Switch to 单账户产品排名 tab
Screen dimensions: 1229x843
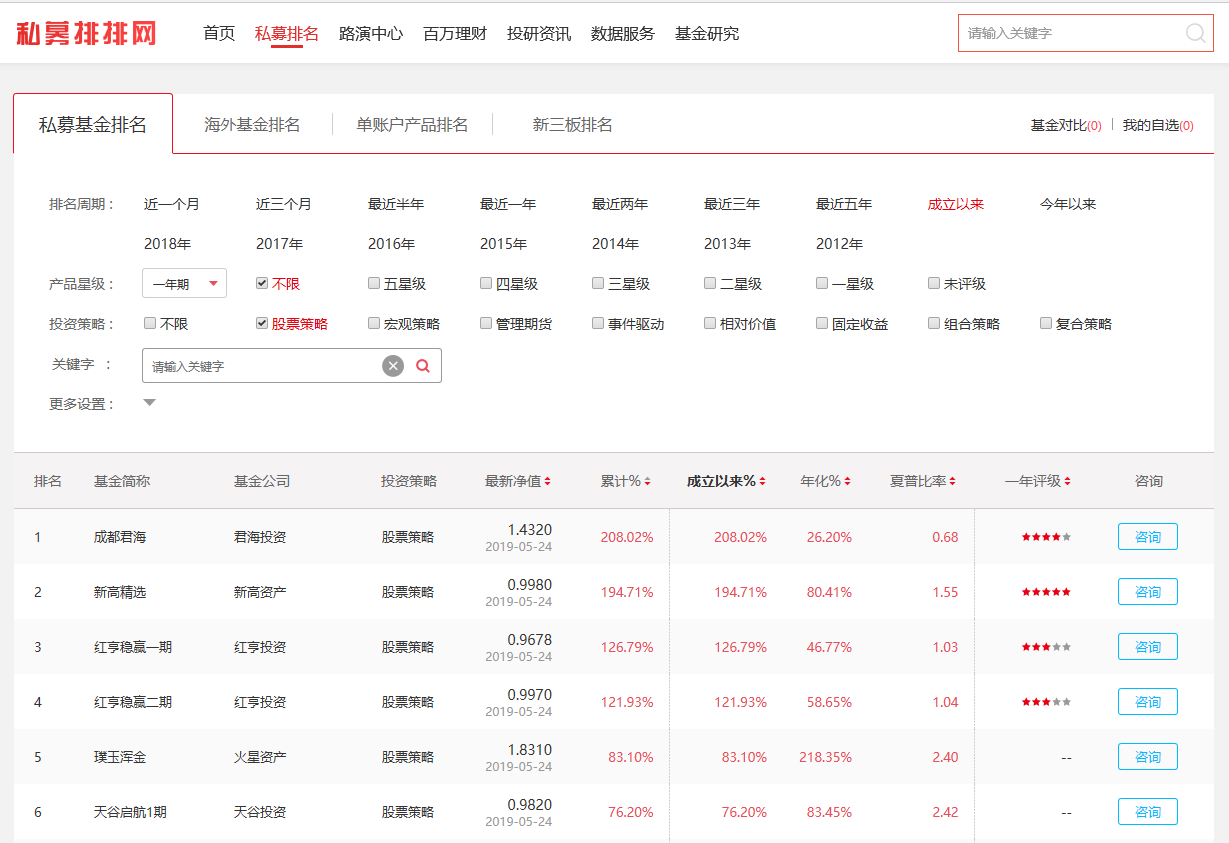[412, 125]
